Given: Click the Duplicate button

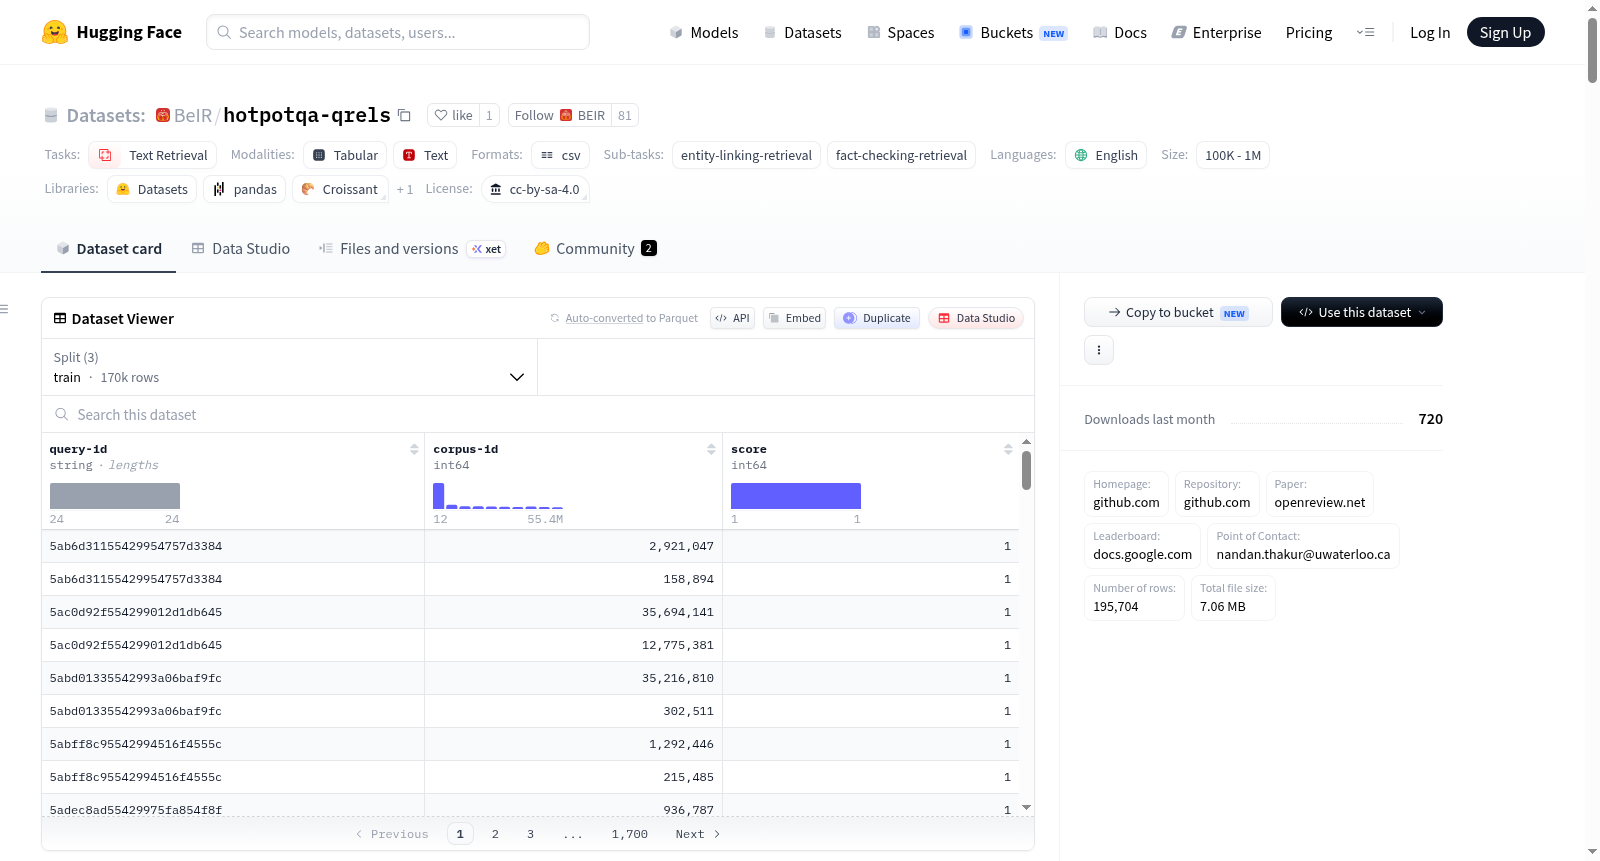Looking at the screenshot, I should (877, 318).
